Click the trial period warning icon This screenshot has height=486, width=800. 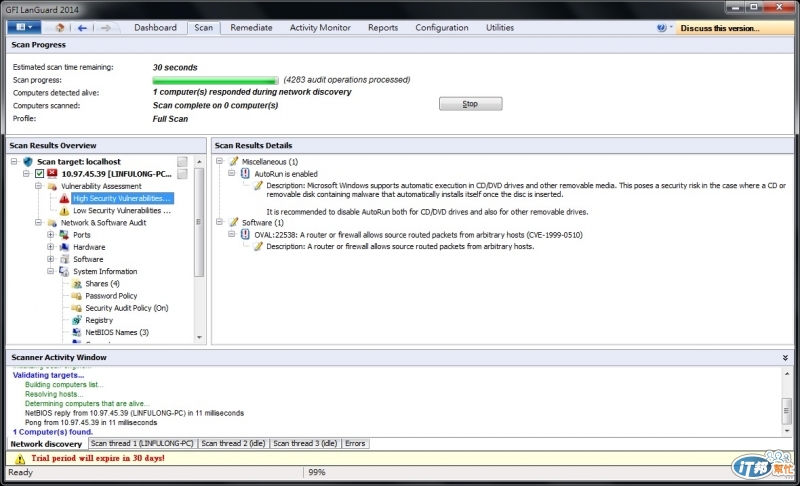pyautogui.click(x=19, y=458)
